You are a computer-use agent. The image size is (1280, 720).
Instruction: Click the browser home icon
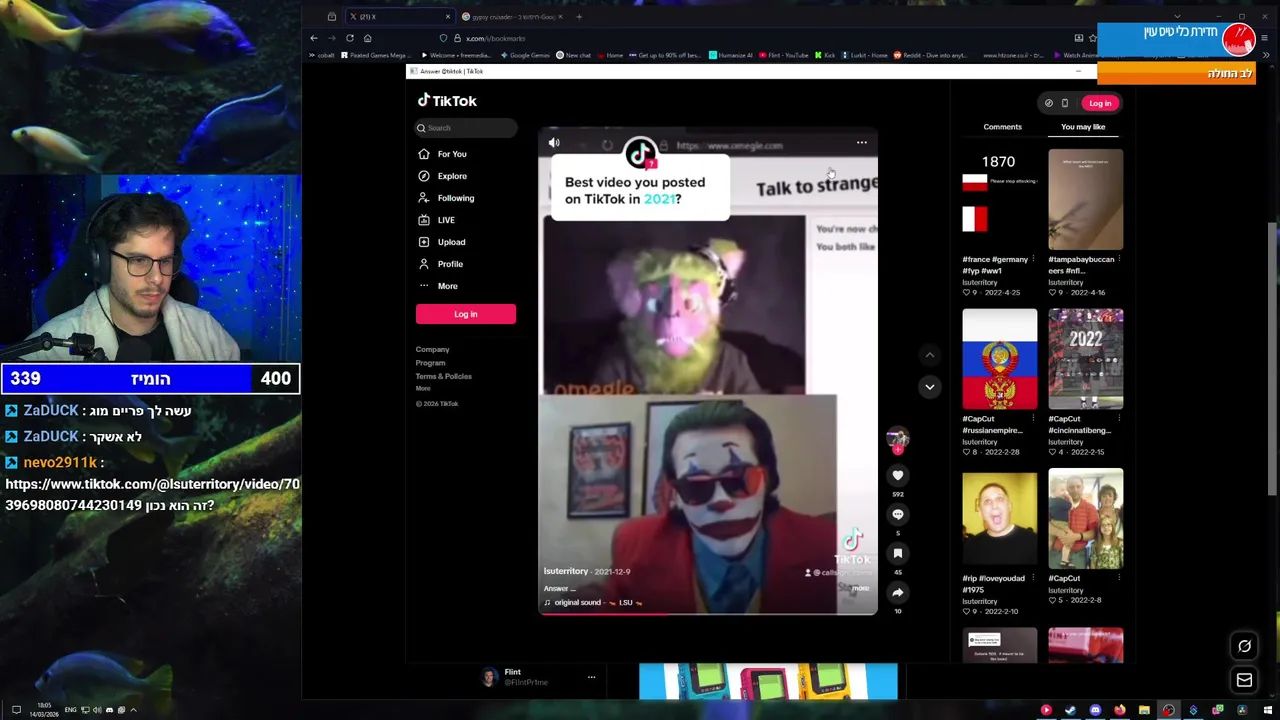coord(367,38)
